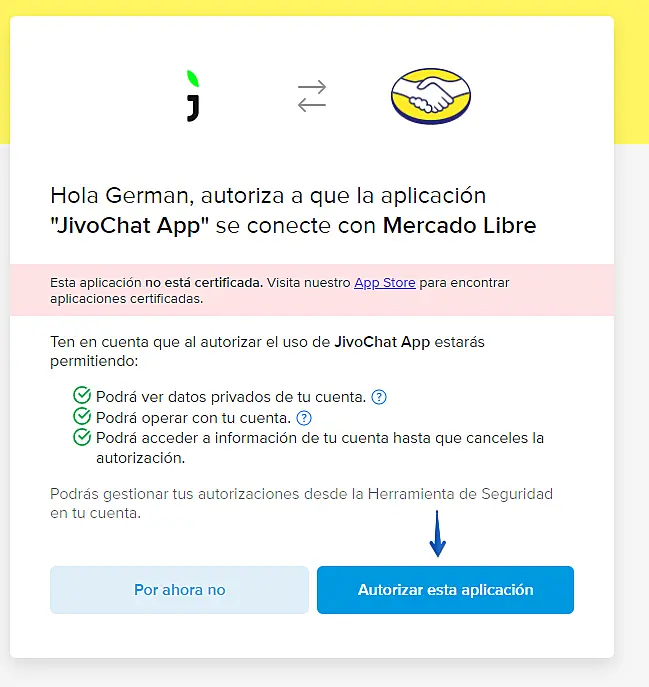
Task: Click green checkmark next to 'Podrá ver datos privados'
Action: tap(82, 395)
